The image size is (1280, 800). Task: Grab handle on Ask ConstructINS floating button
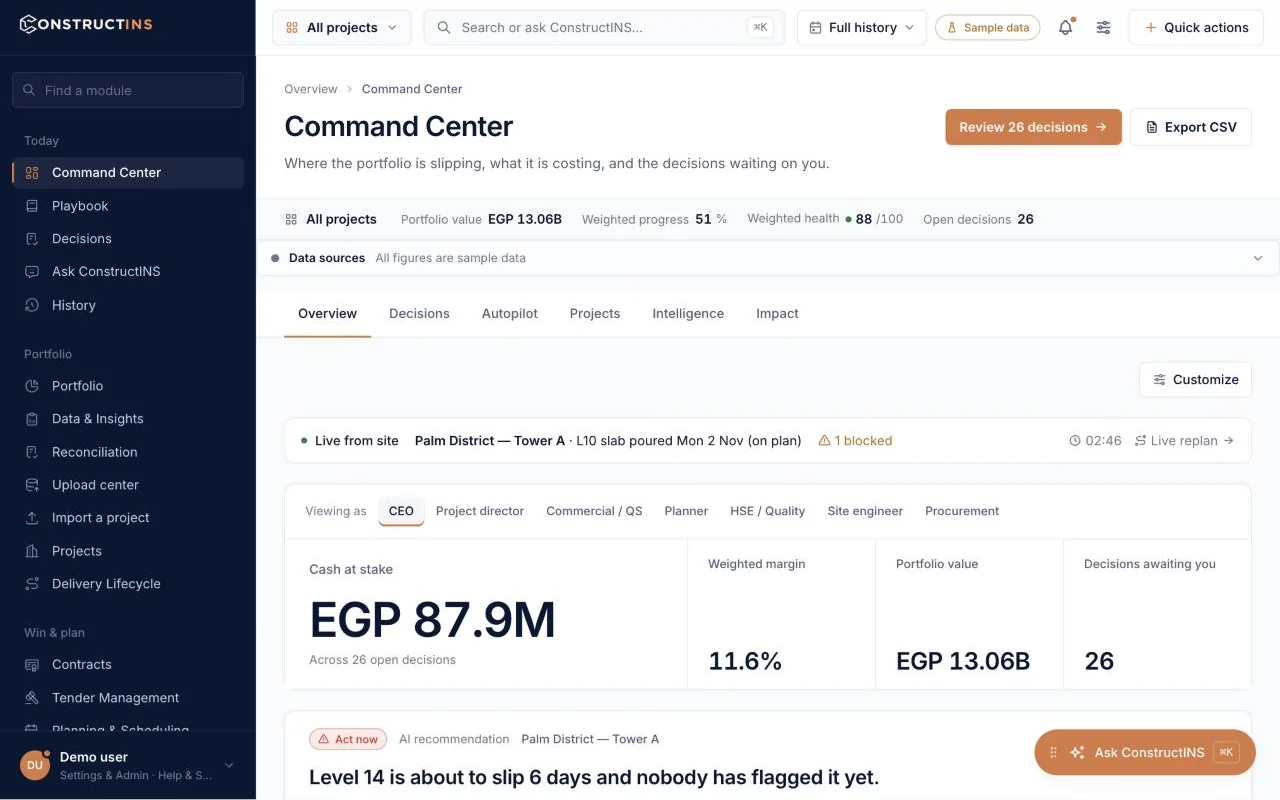pyautogui.click(x=1053, y=753)
